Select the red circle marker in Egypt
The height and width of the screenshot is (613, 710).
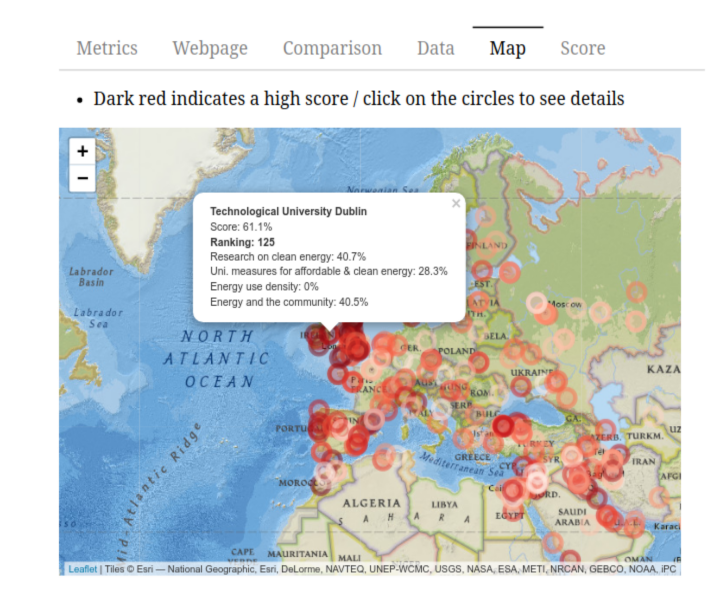(513, 490)
